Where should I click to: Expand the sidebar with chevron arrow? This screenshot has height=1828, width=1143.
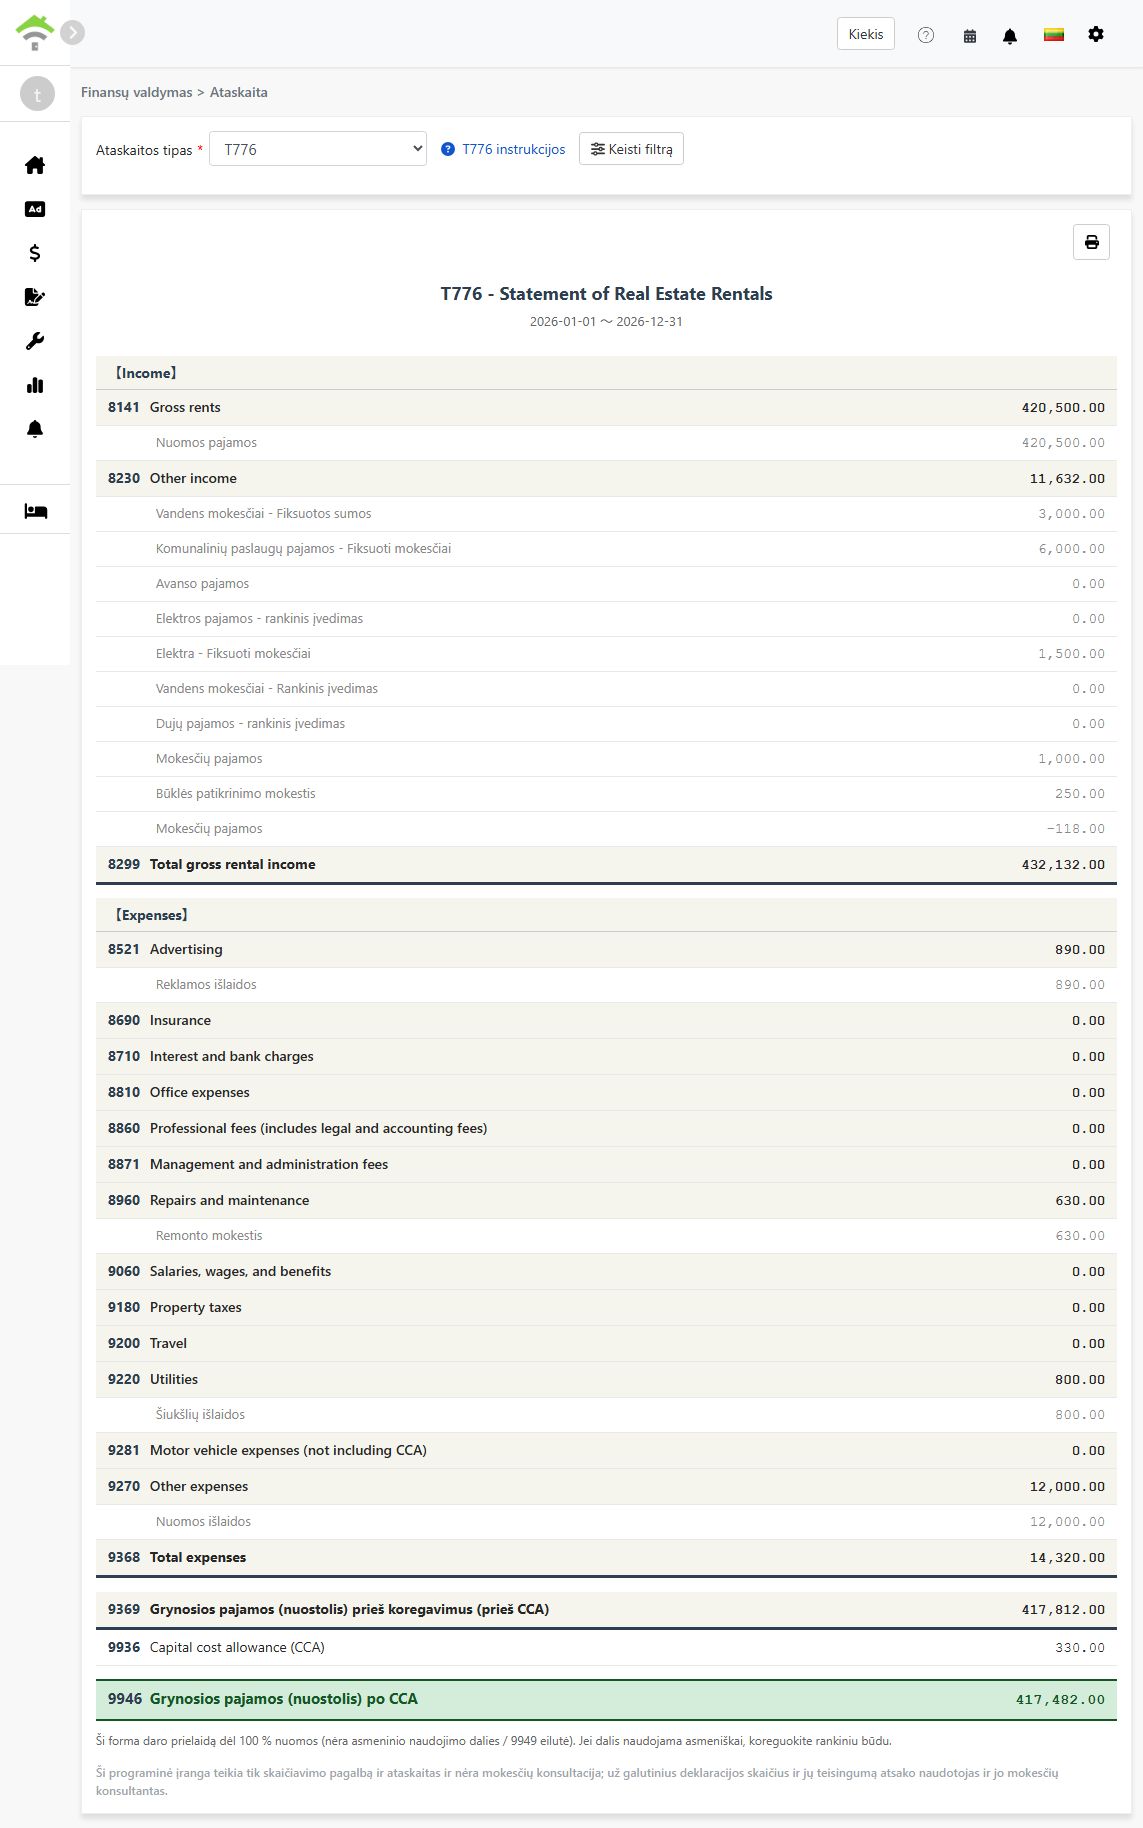tap(72, 32)
